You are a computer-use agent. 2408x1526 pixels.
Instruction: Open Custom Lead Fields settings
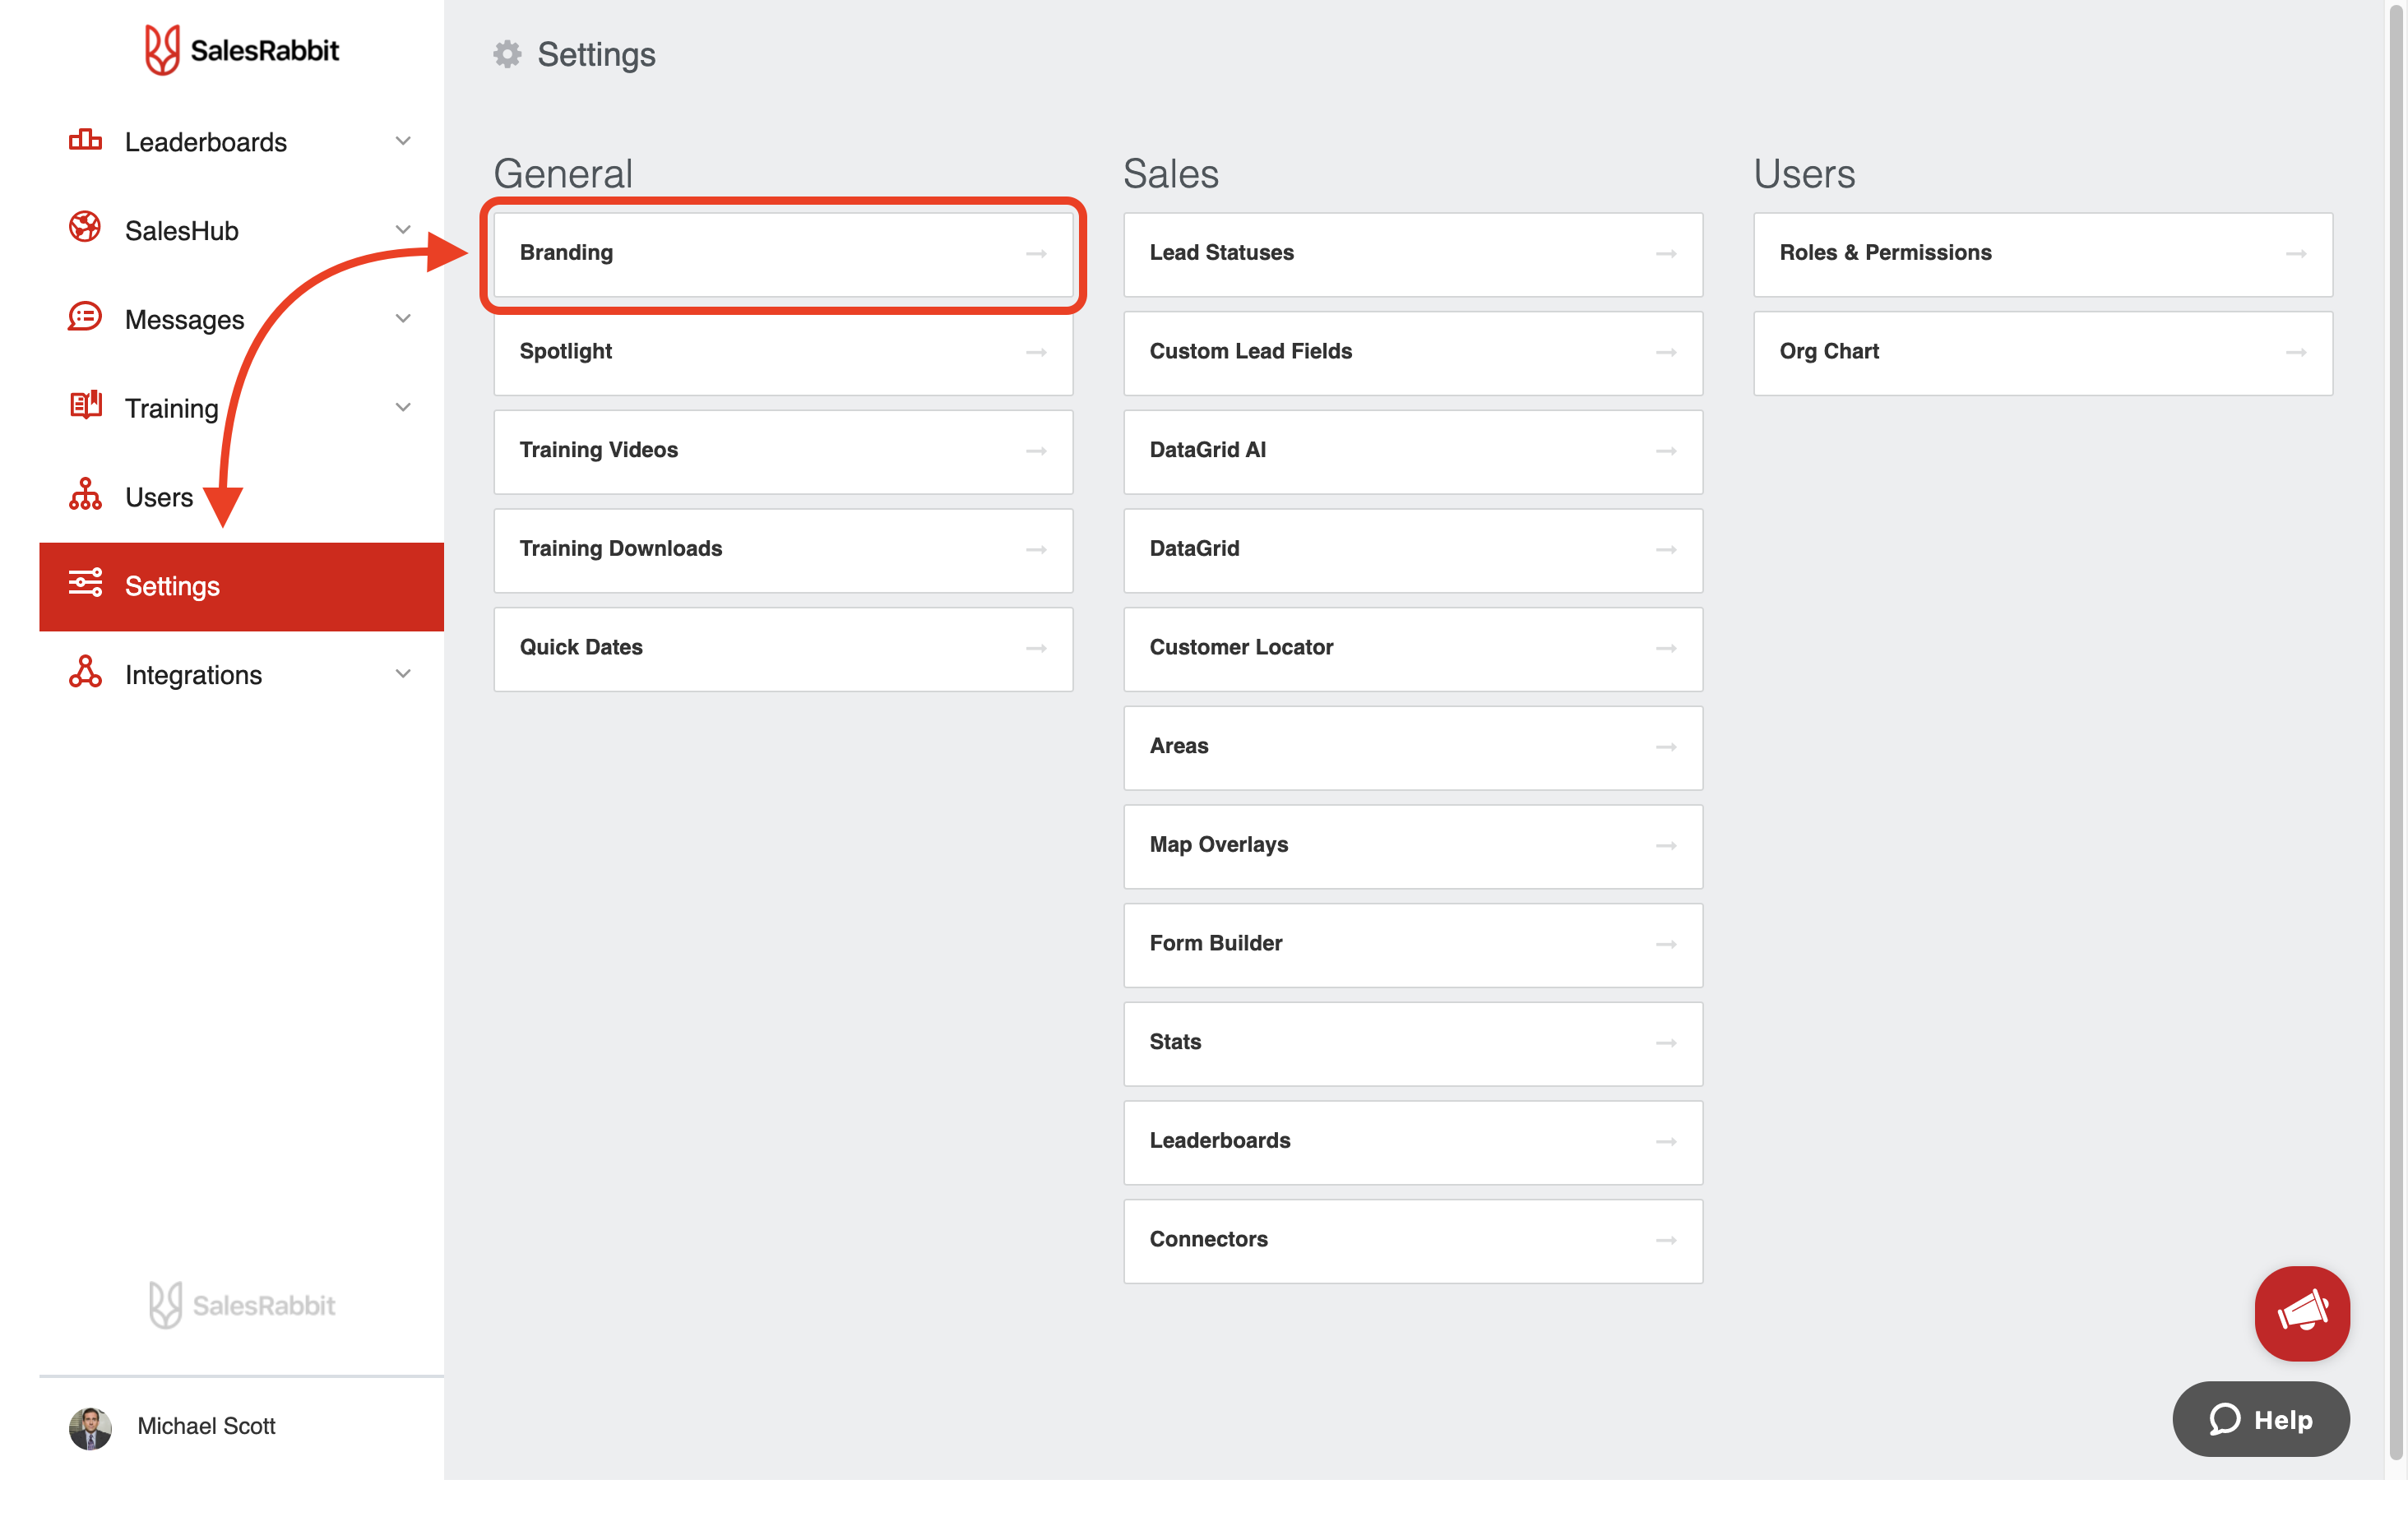click(x=1413, y=353)
